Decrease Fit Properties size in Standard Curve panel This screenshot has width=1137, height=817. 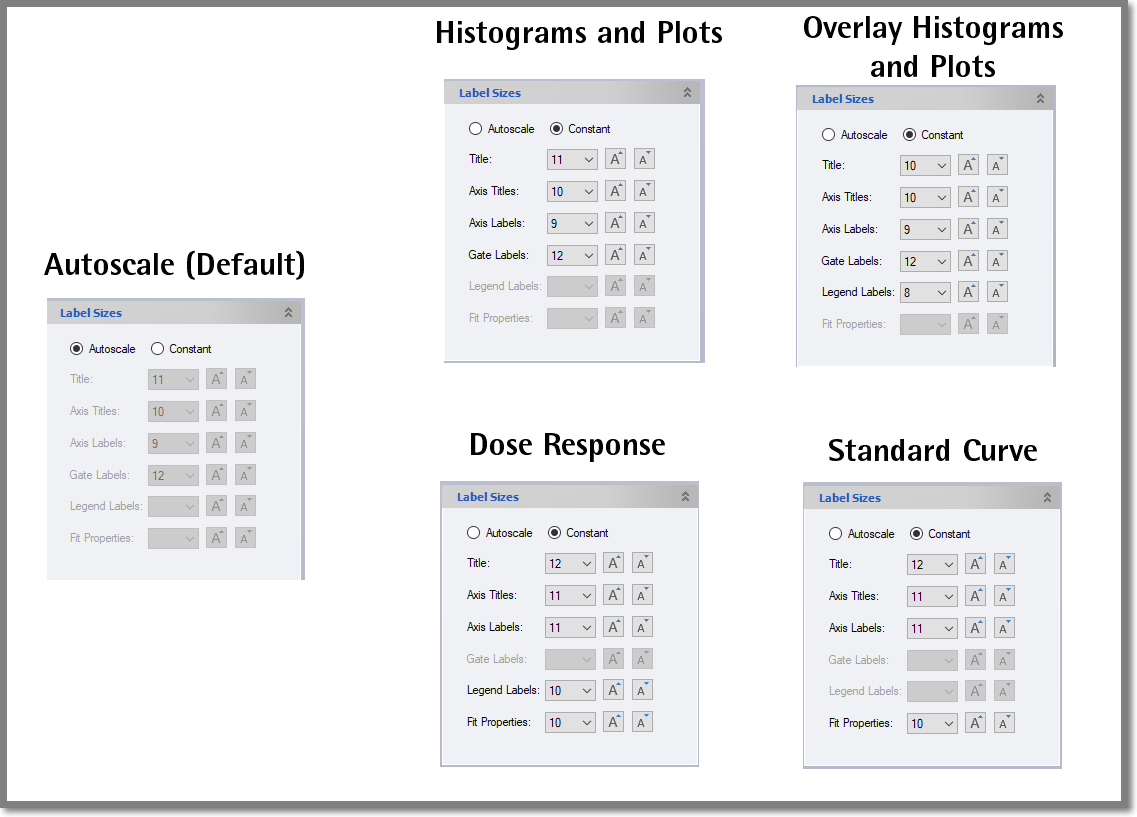[1004, 722]
